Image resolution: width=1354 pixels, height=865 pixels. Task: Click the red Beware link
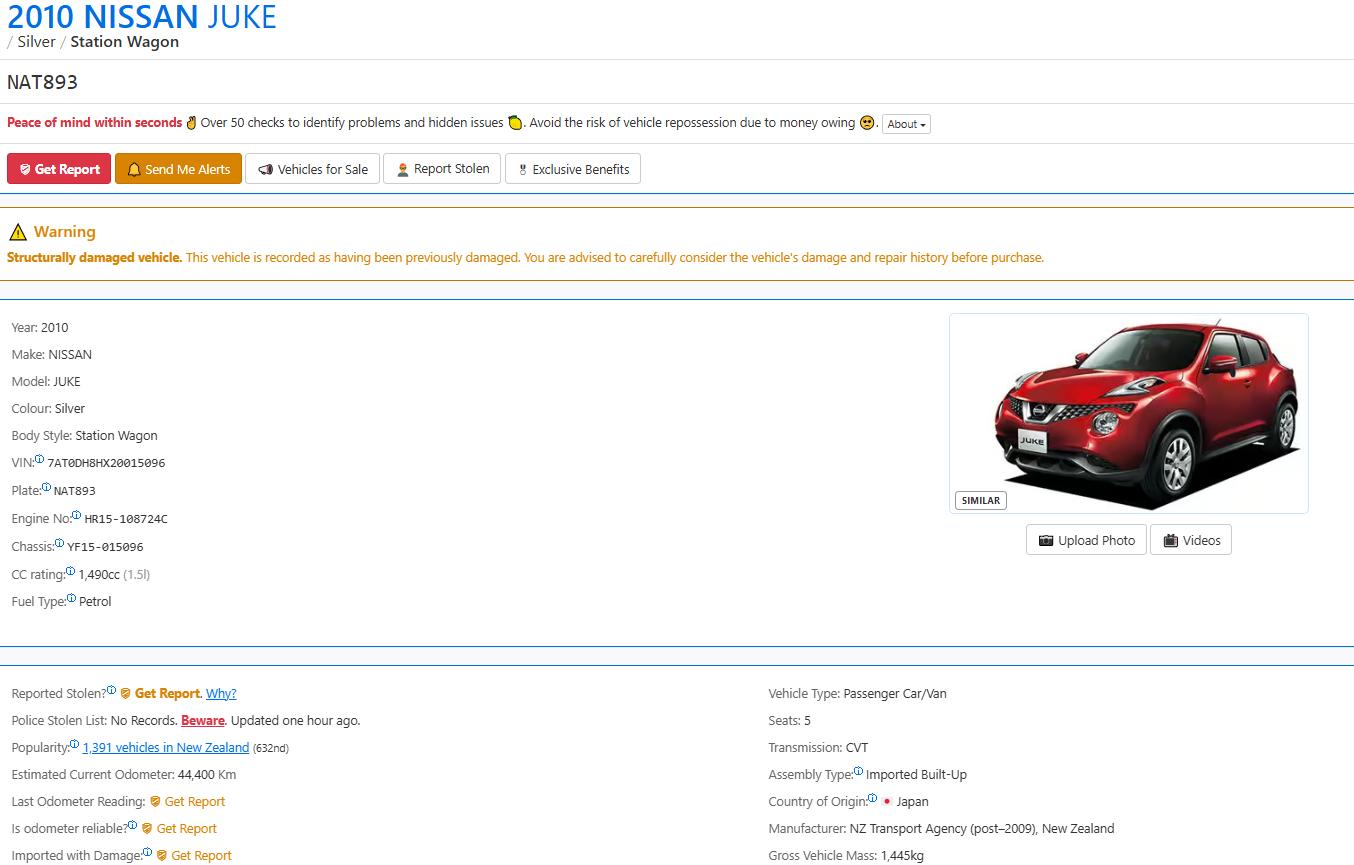click(203, 720)
